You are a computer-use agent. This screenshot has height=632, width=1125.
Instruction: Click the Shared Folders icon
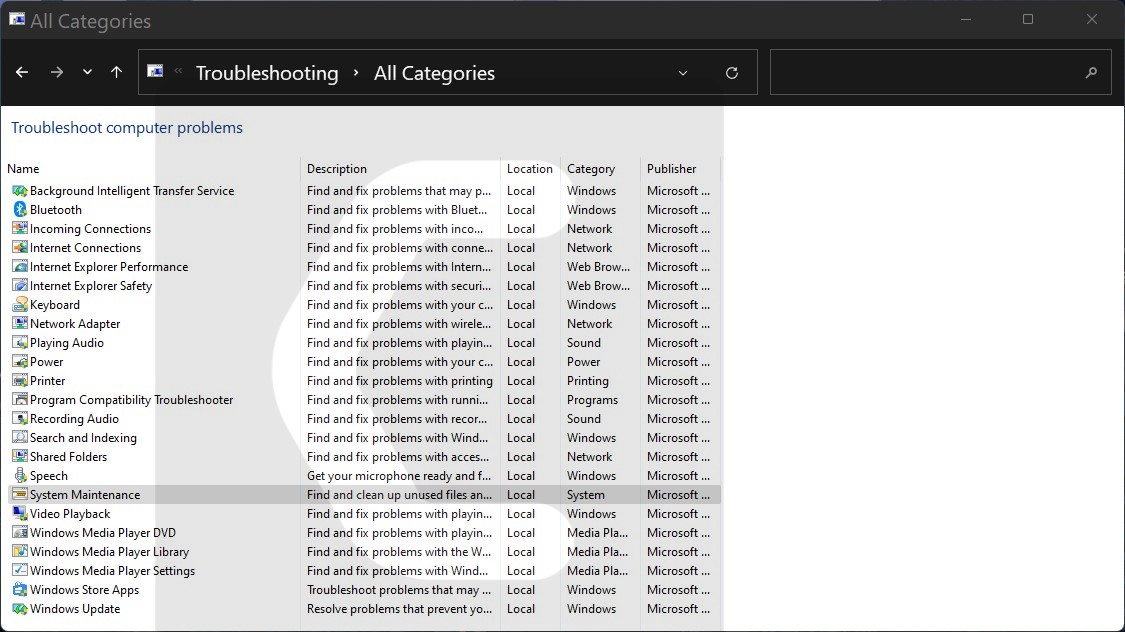pos(20,457)
